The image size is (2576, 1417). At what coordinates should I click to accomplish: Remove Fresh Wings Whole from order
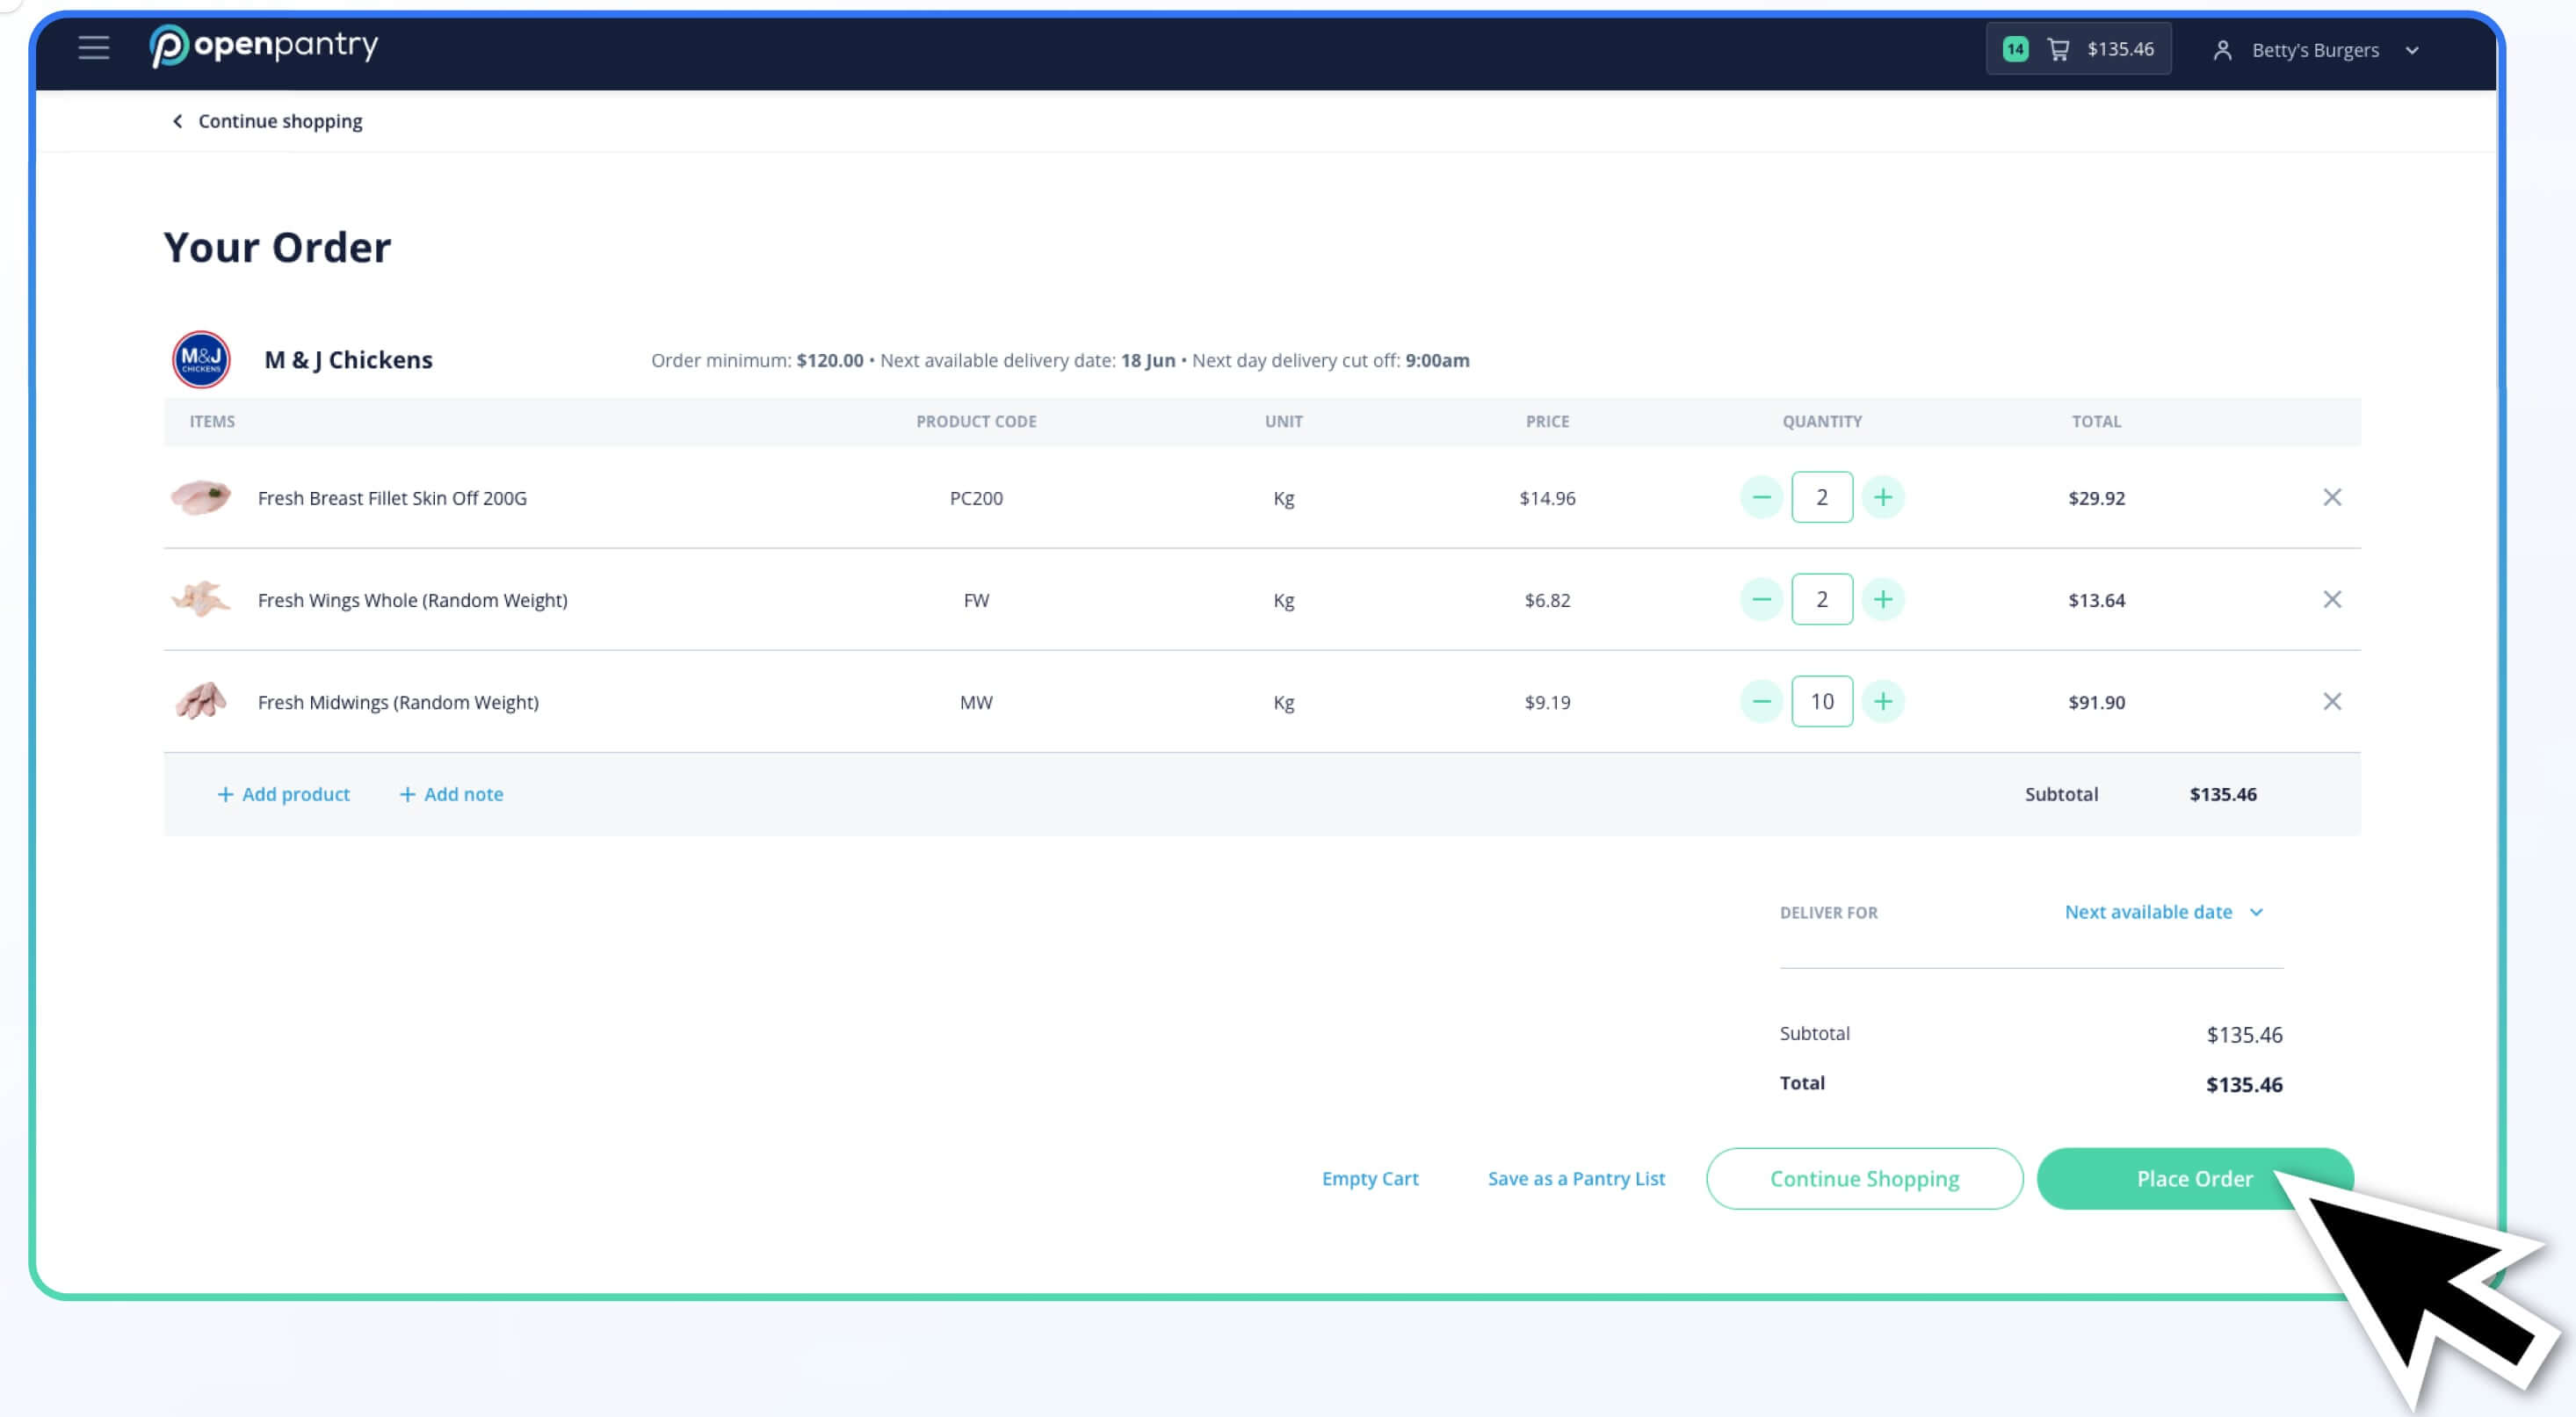click(2331, 599)
